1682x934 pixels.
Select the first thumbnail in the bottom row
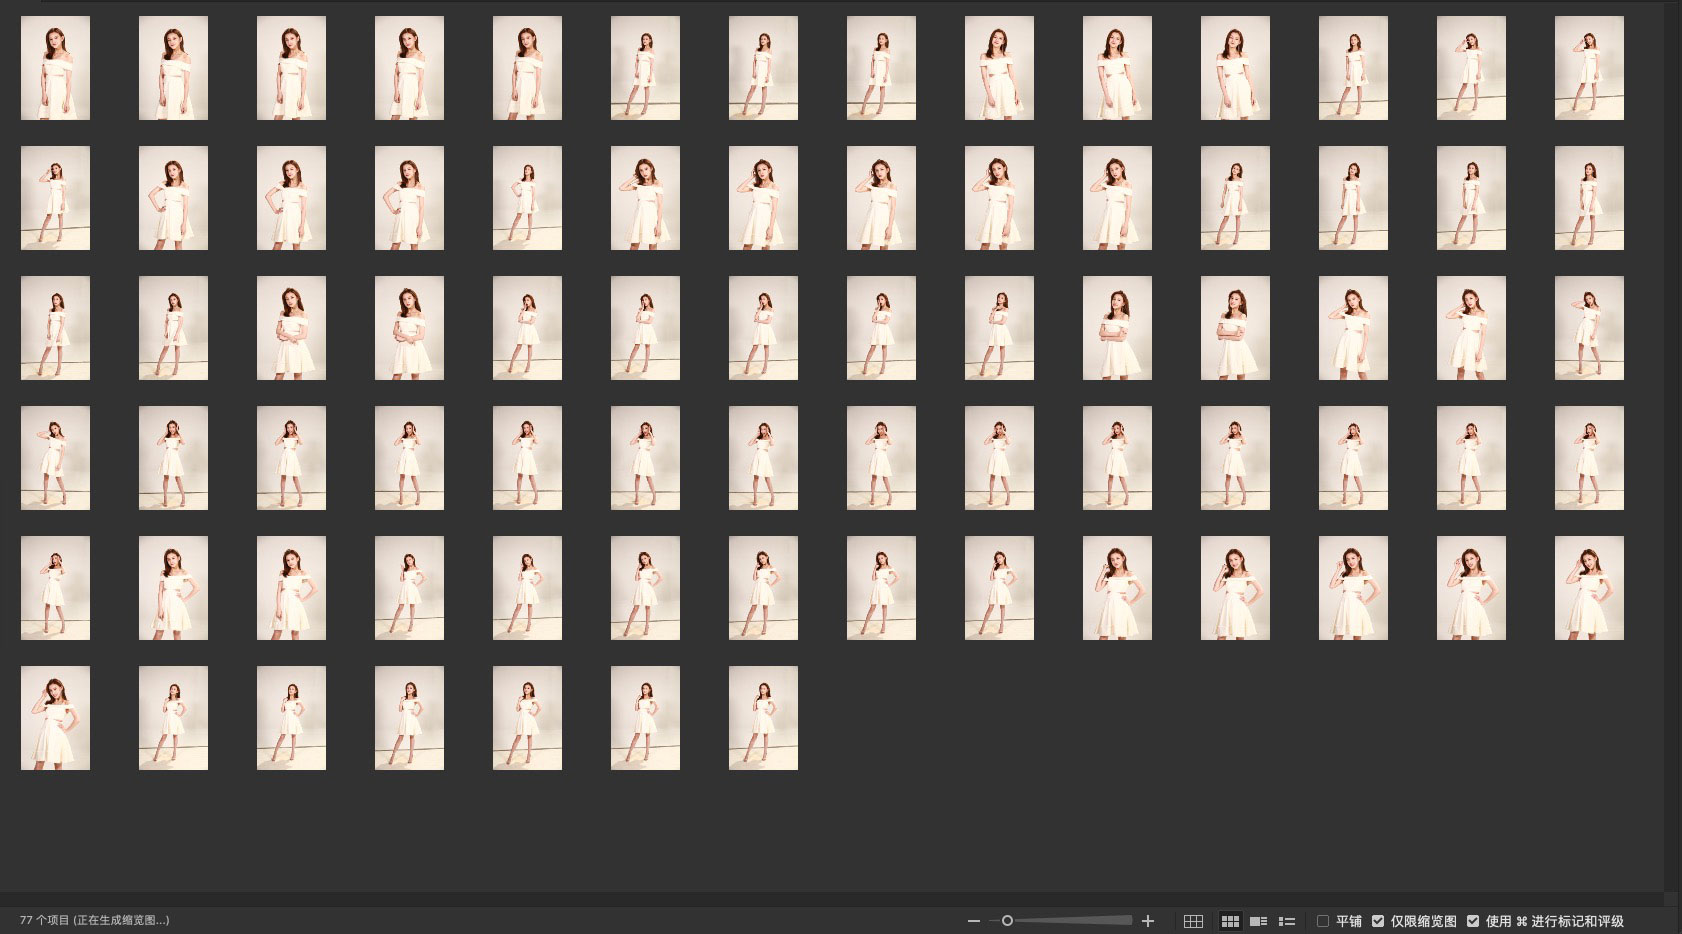click(55, 718)
